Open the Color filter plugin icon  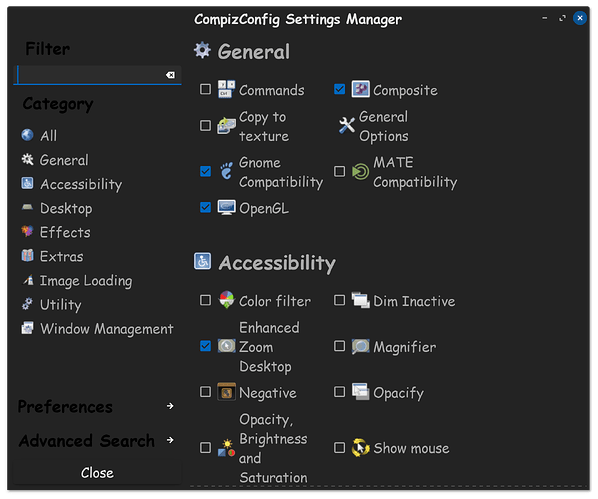(227, 300)
